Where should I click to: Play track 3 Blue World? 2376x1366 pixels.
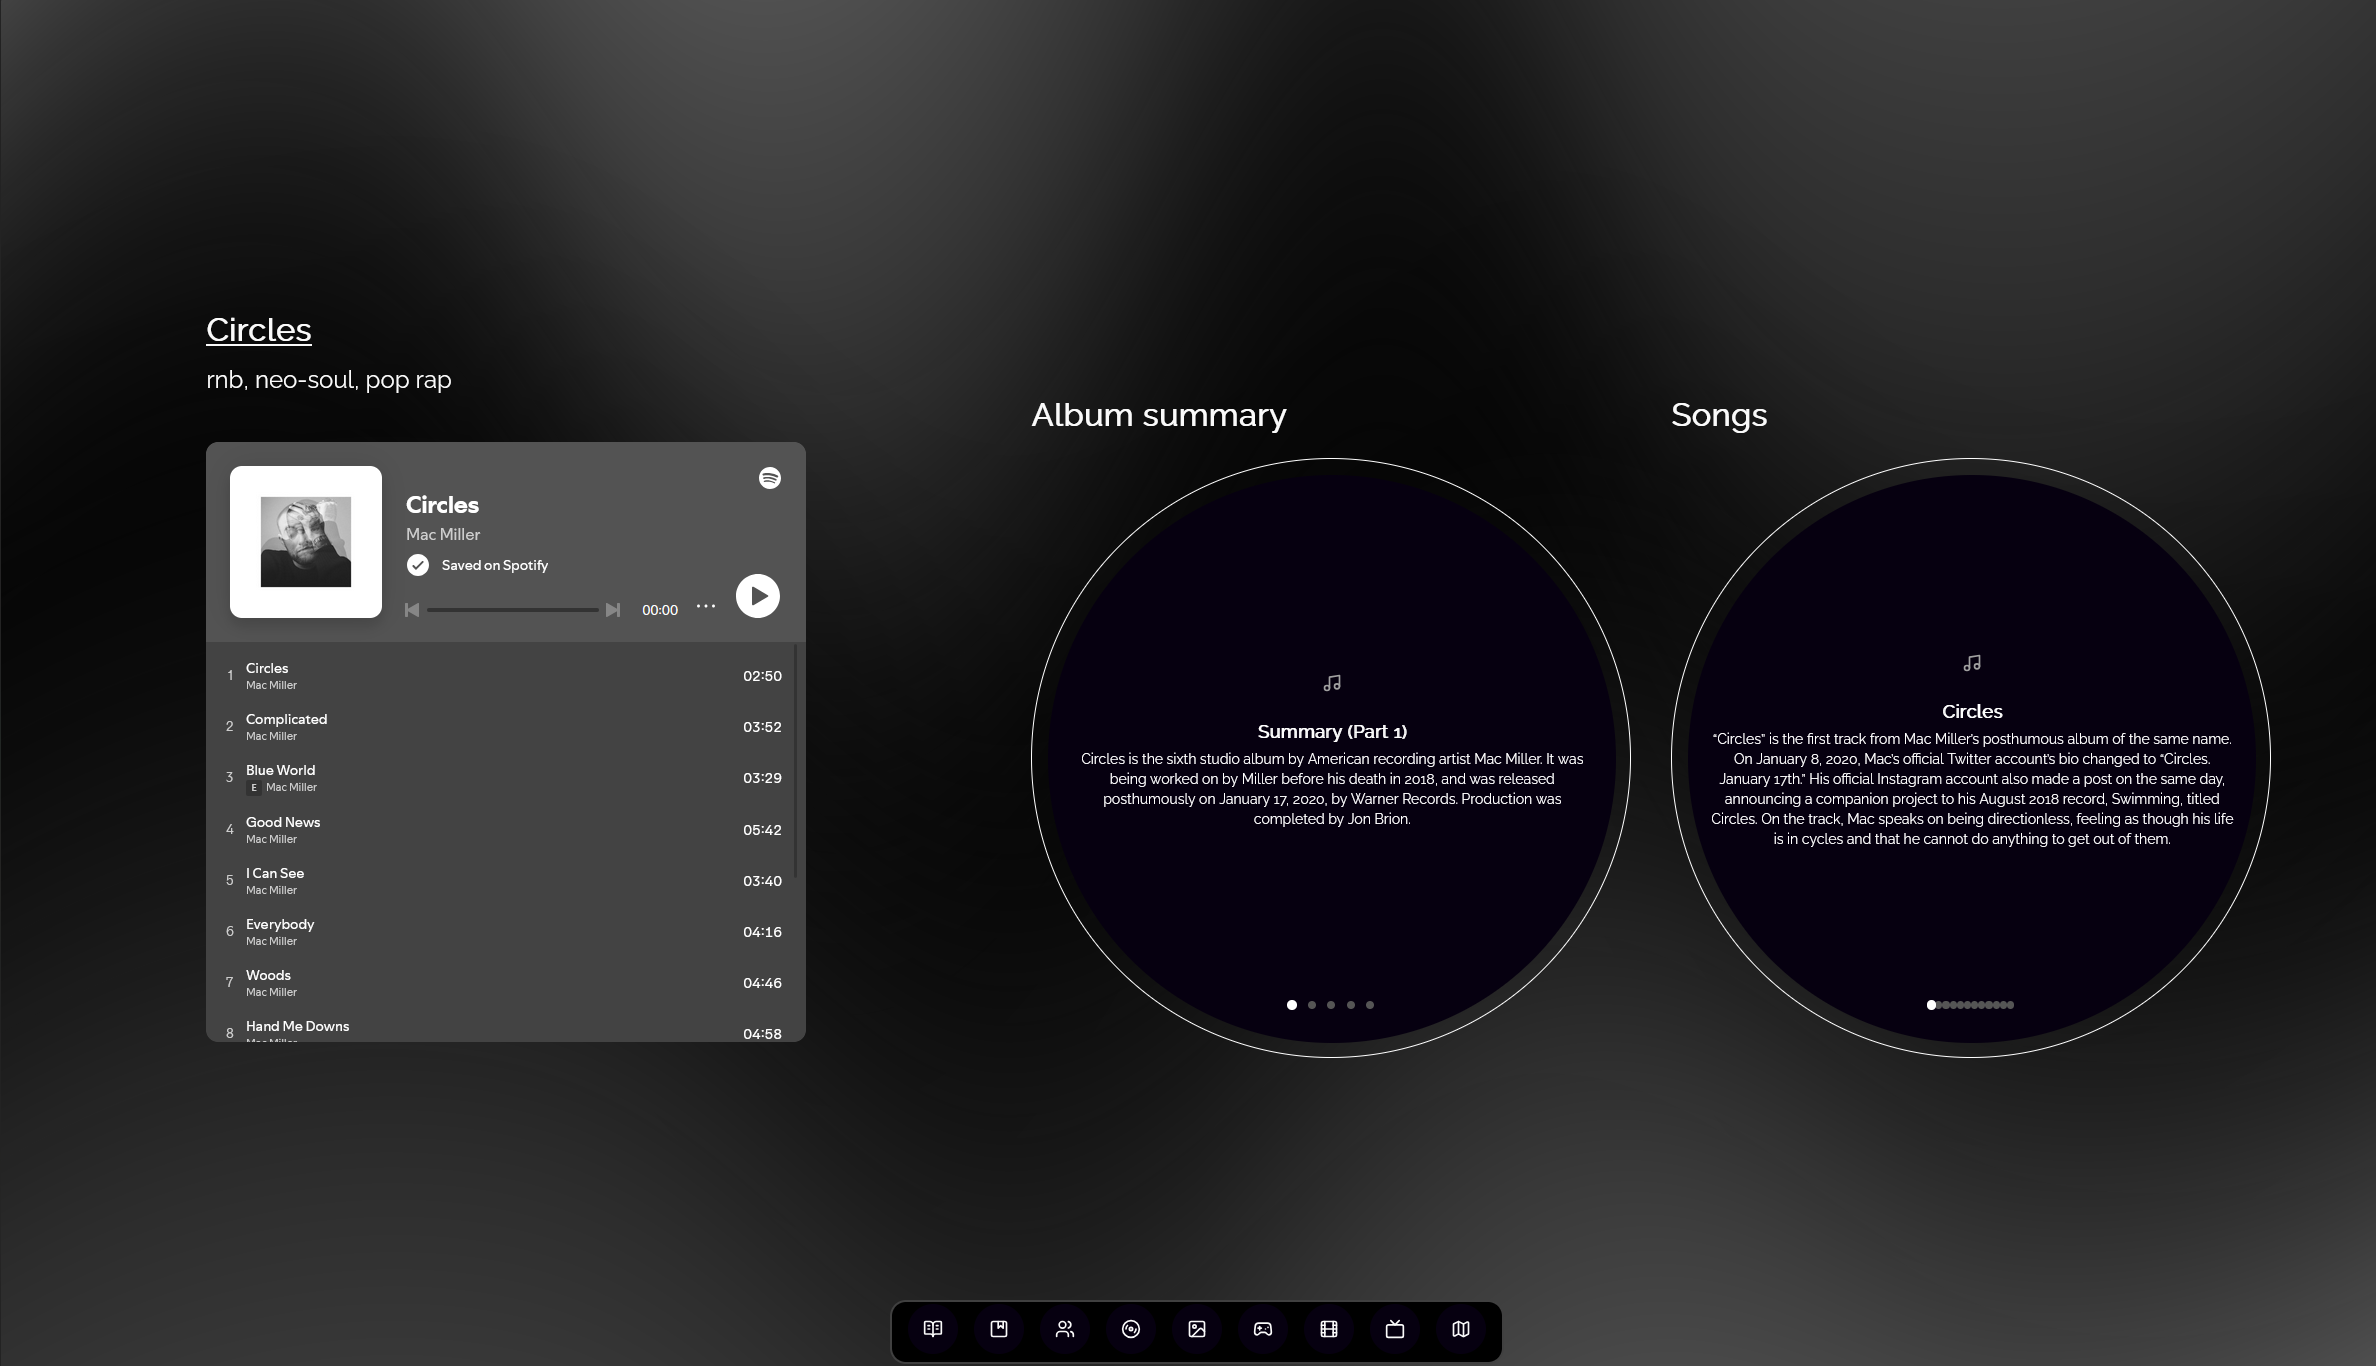pyautogui.click(x=505, y=778)
